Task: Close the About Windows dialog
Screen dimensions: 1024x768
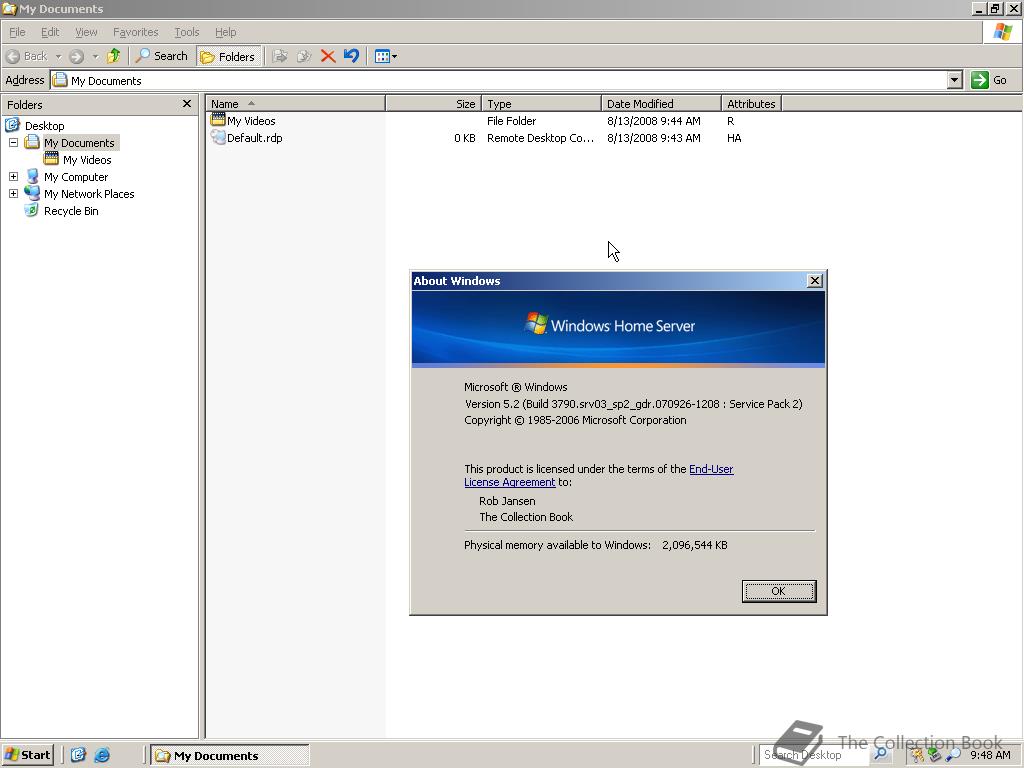Action: pyautogui.click(x=814, y=281)
